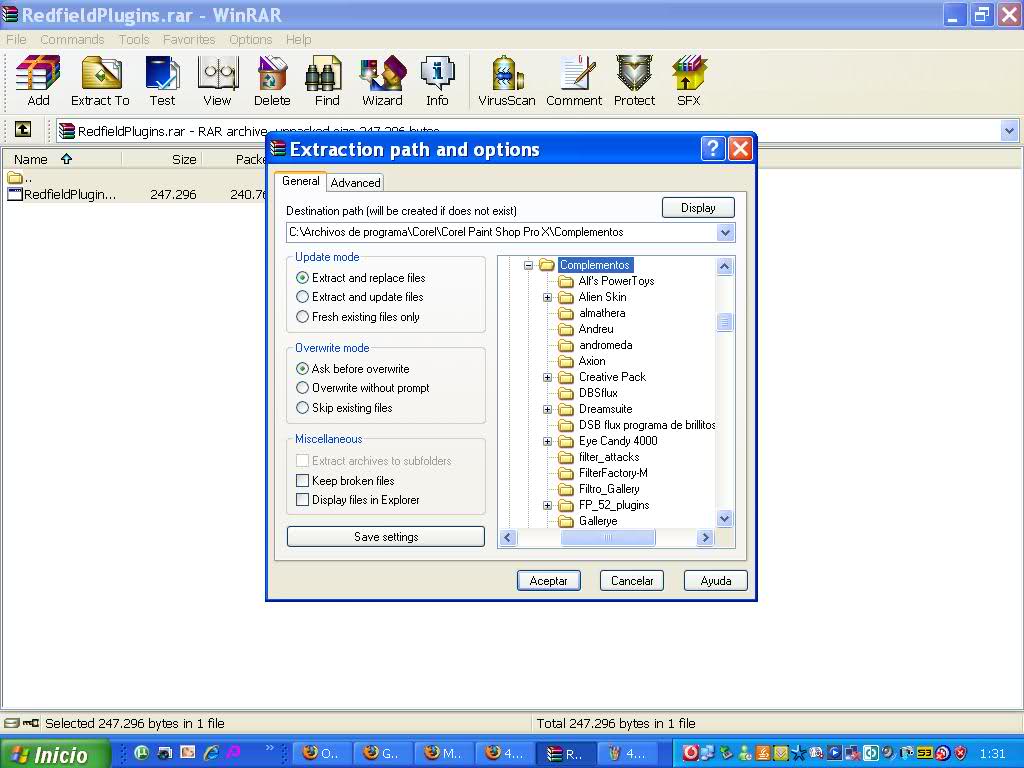Select the Galleryе folder at tree bottom
This screenshot has height=768, width=1024.
598,521
